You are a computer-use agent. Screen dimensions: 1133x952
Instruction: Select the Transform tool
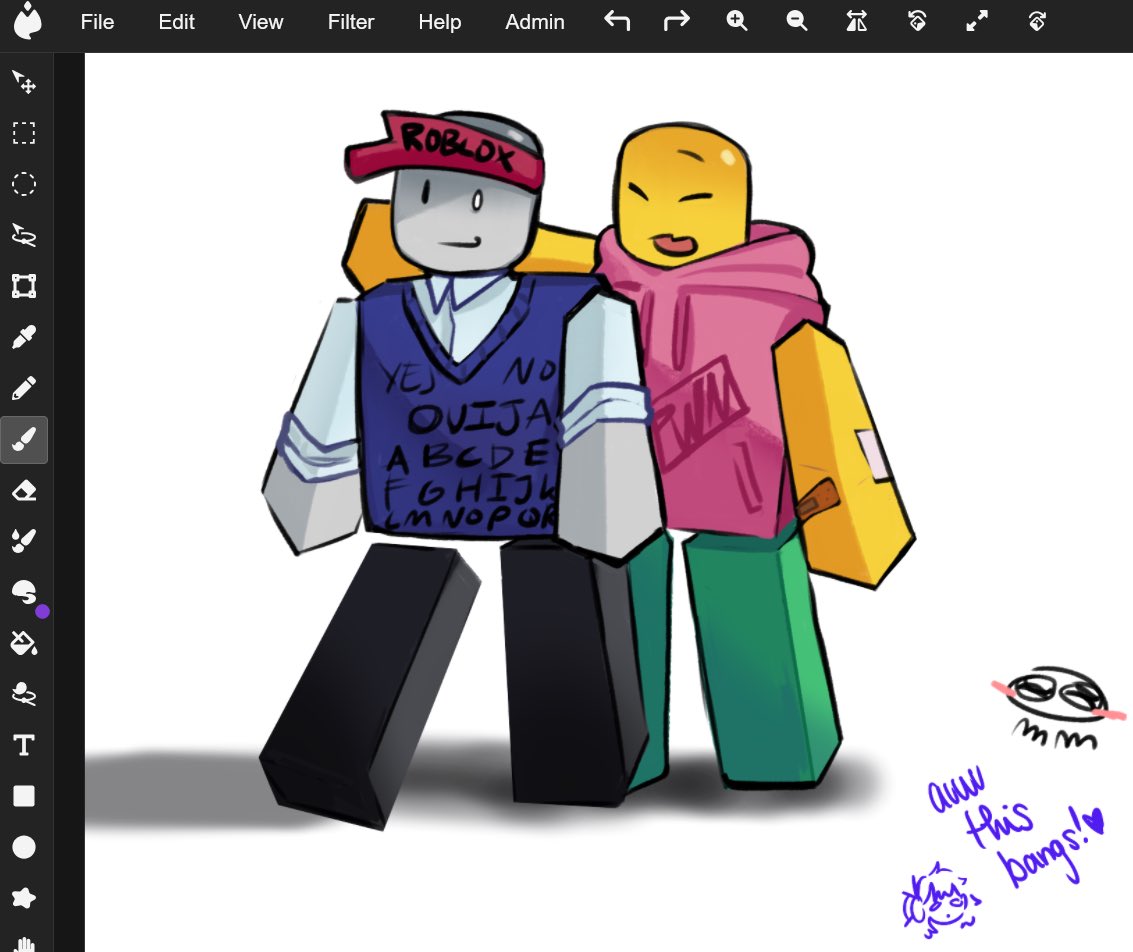coord(24,286)
